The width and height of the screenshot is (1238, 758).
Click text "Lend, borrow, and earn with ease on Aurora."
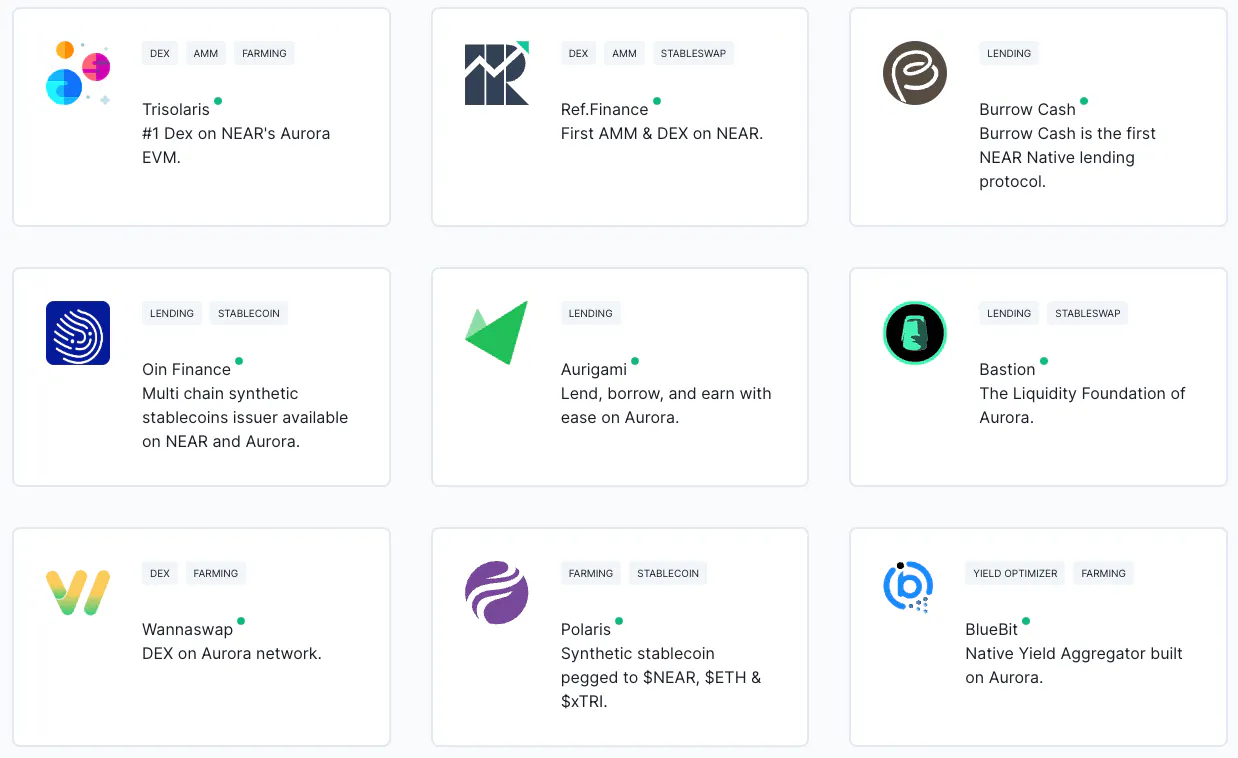tap(666, 406)
